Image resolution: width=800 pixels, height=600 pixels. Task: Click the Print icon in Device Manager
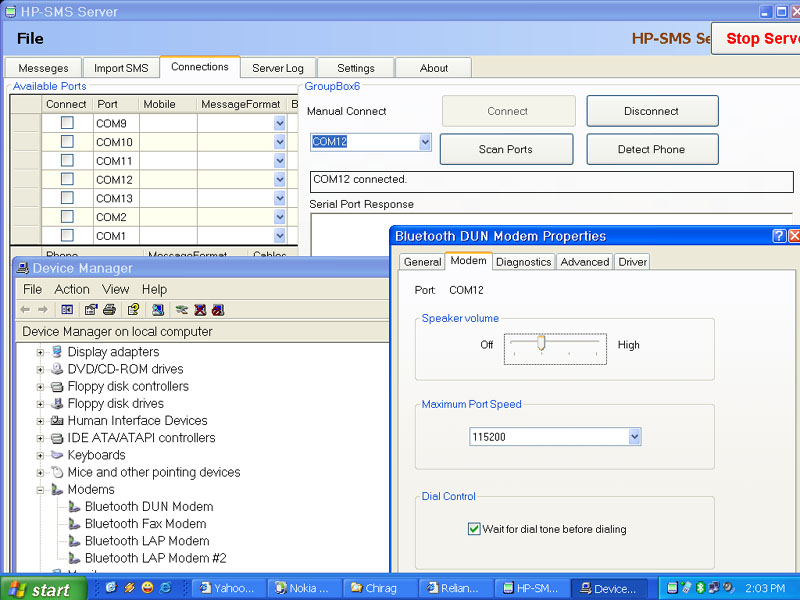tap(109, 310)
